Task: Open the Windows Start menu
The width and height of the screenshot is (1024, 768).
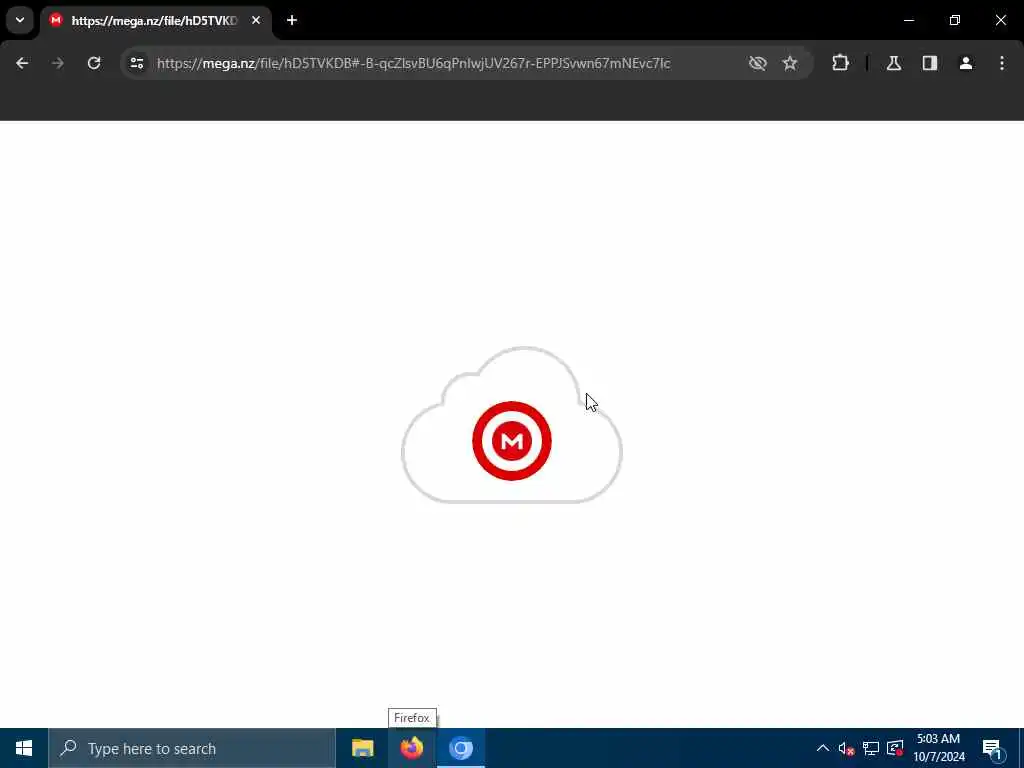Action: pyautogui.click(x=24, y=748)
